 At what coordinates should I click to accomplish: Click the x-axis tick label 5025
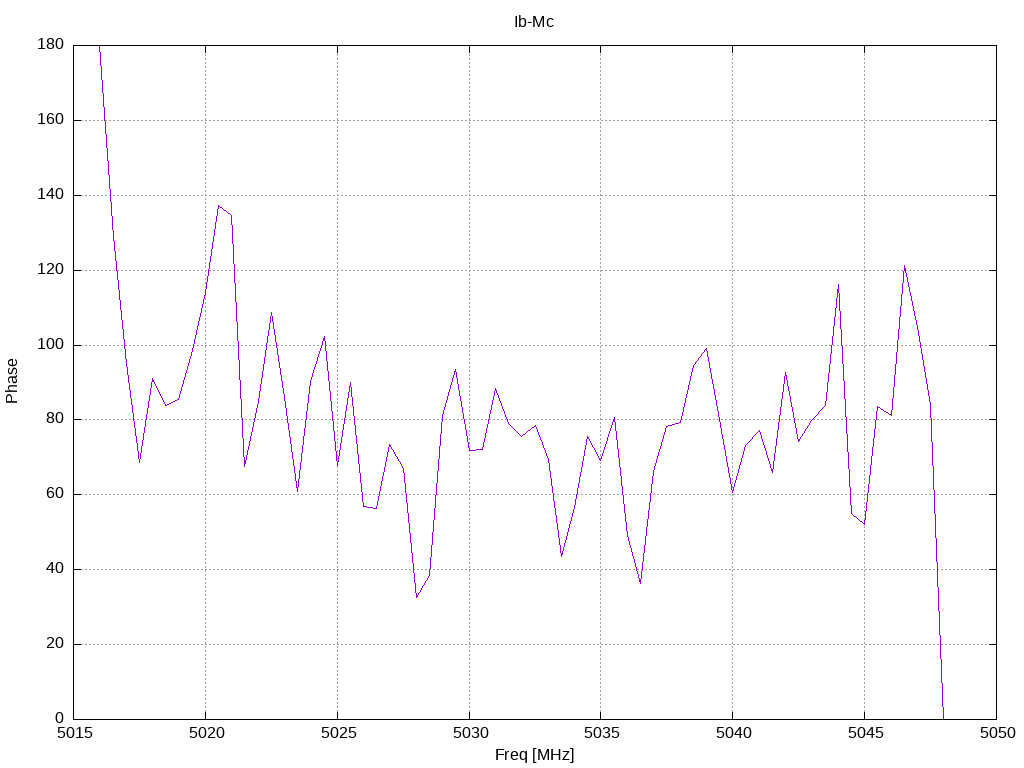click(338, 733)
